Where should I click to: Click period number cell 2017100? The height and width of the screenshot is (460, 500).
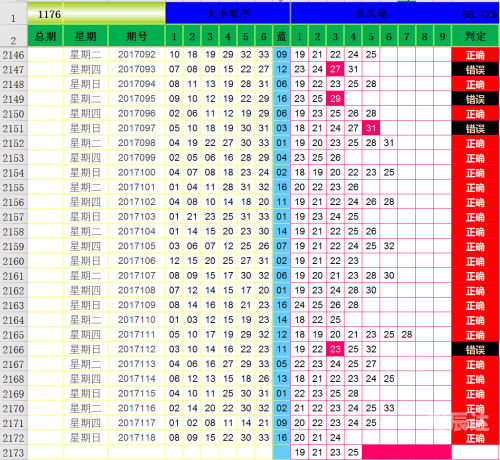(137, 172)
